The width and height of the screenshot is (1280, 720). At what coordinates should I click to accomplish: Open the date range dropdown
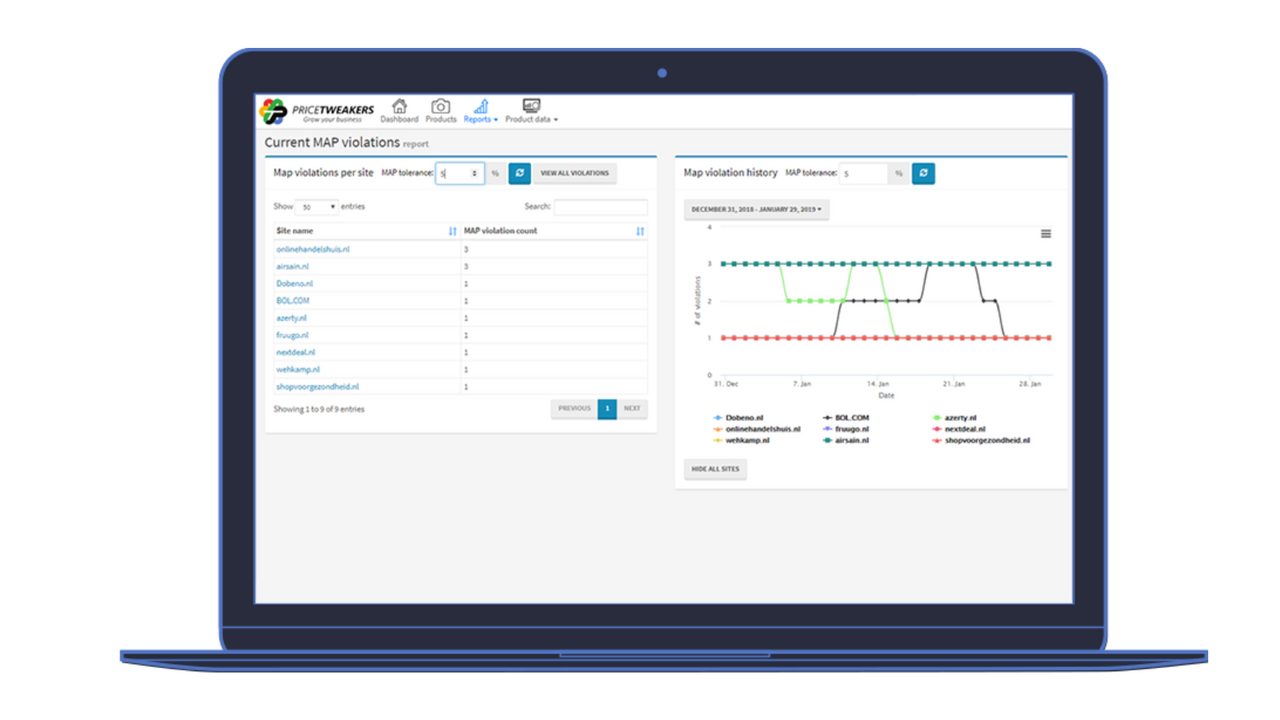[x=756, y=209]
